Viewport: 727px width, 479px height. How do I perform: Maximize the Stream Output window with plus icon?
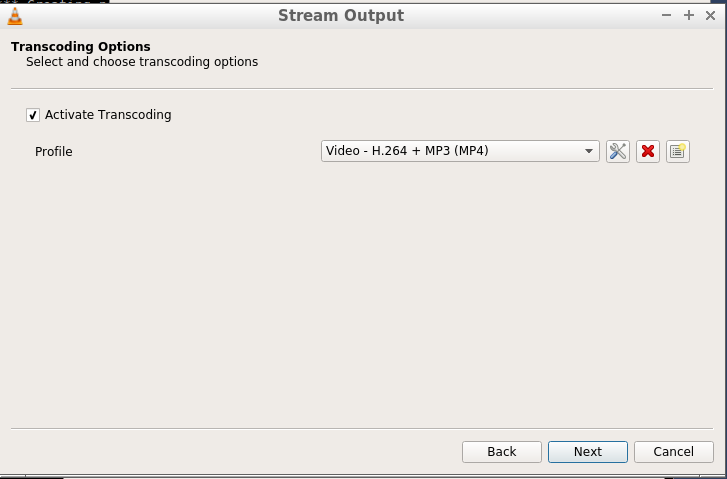pos(689,15)
